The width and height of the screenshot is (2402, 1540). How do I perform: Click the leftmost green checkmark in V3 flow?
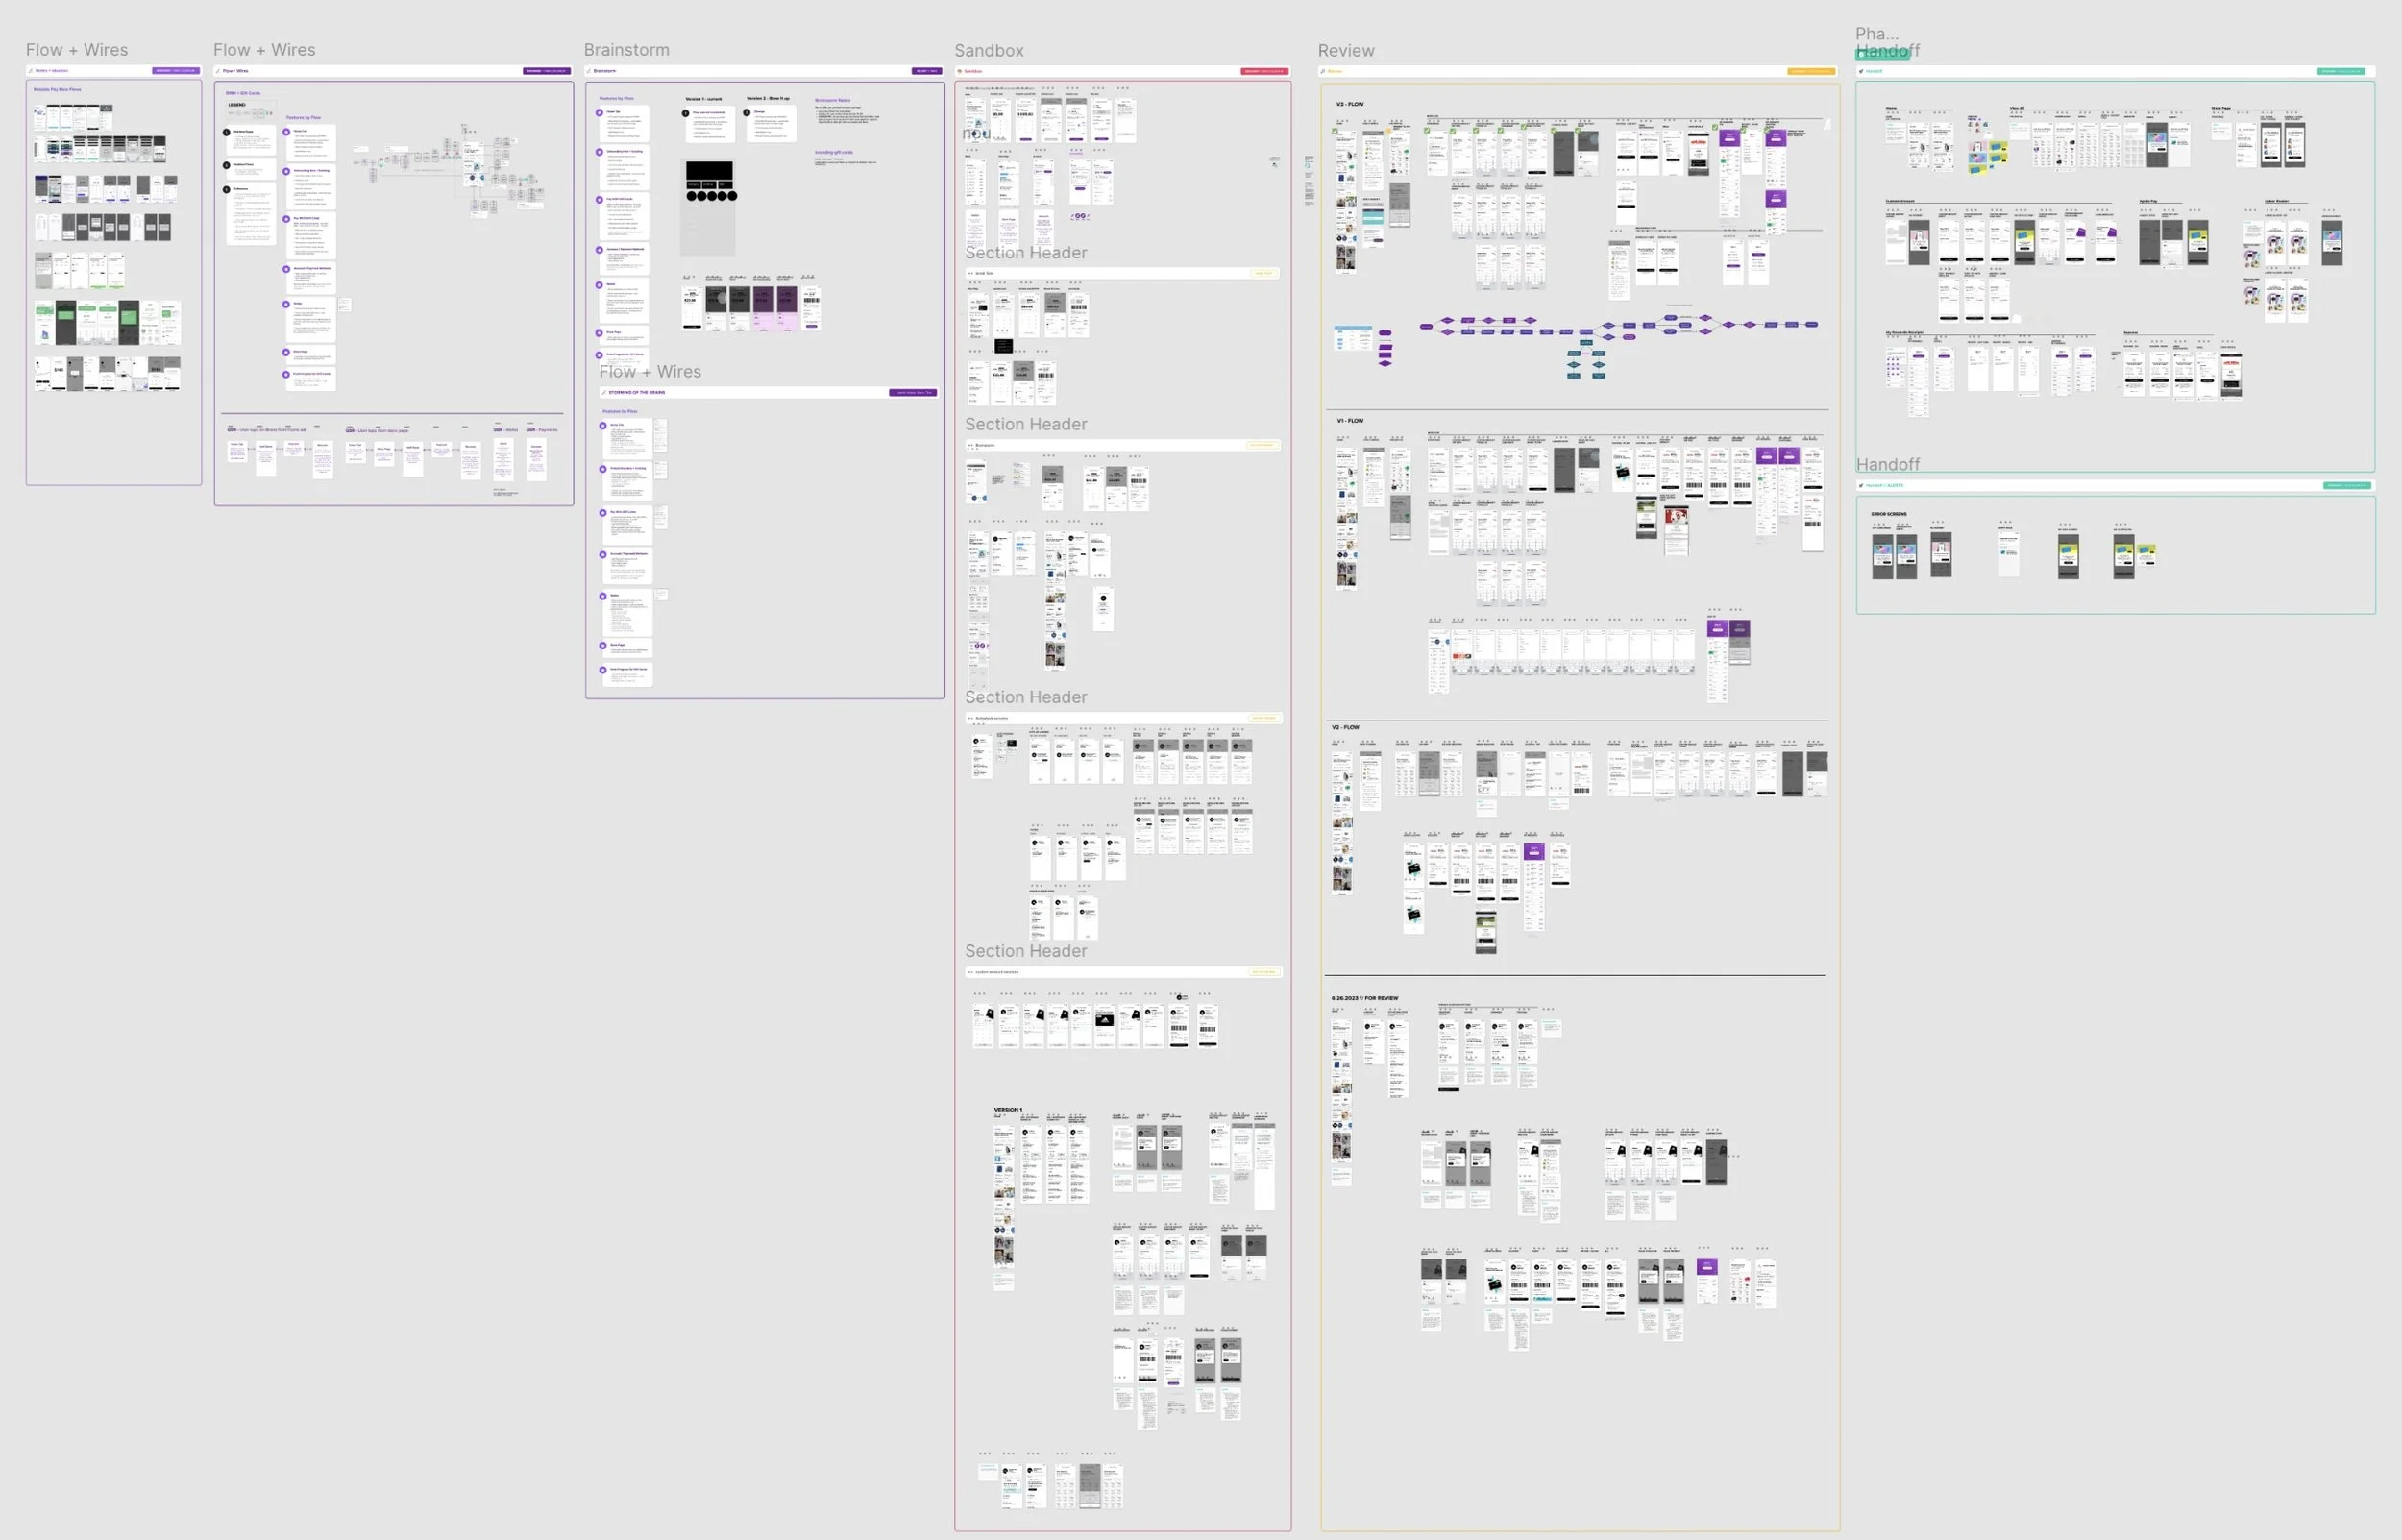(x=1335, y=131)
